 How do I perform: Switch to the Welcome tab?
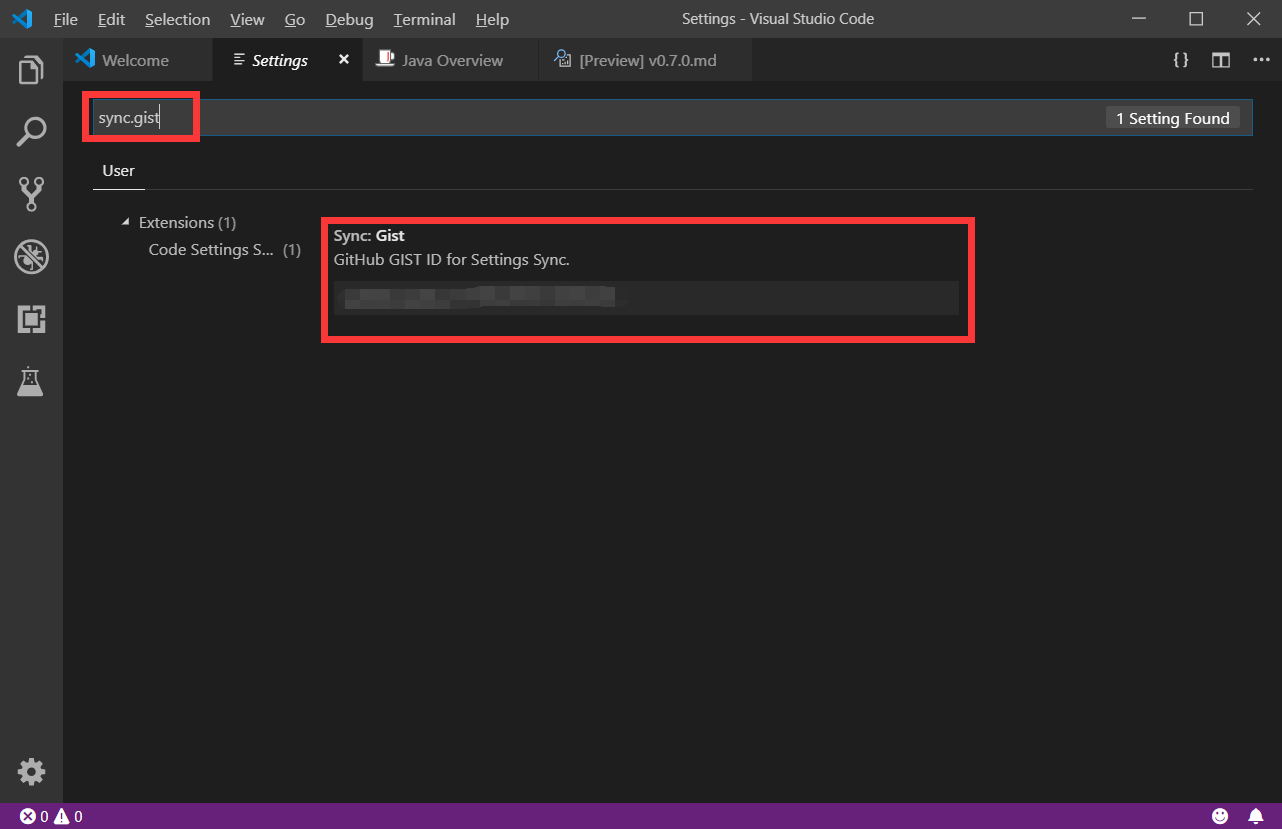click(137, 60)
